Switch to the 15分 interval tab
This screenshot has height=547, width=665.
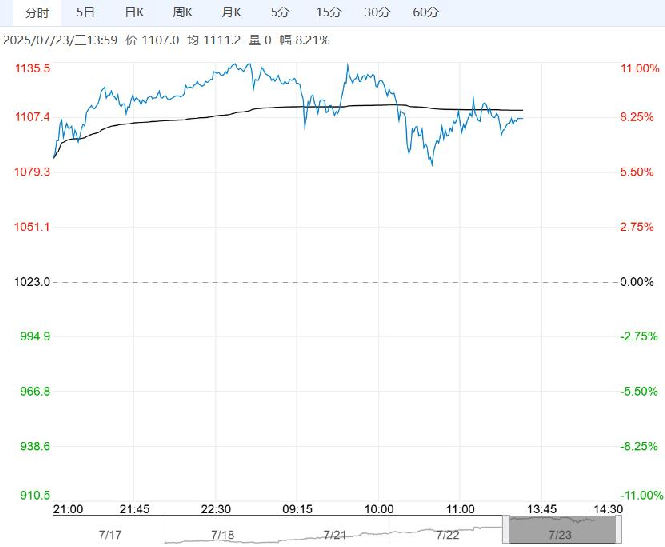point(328,12)
